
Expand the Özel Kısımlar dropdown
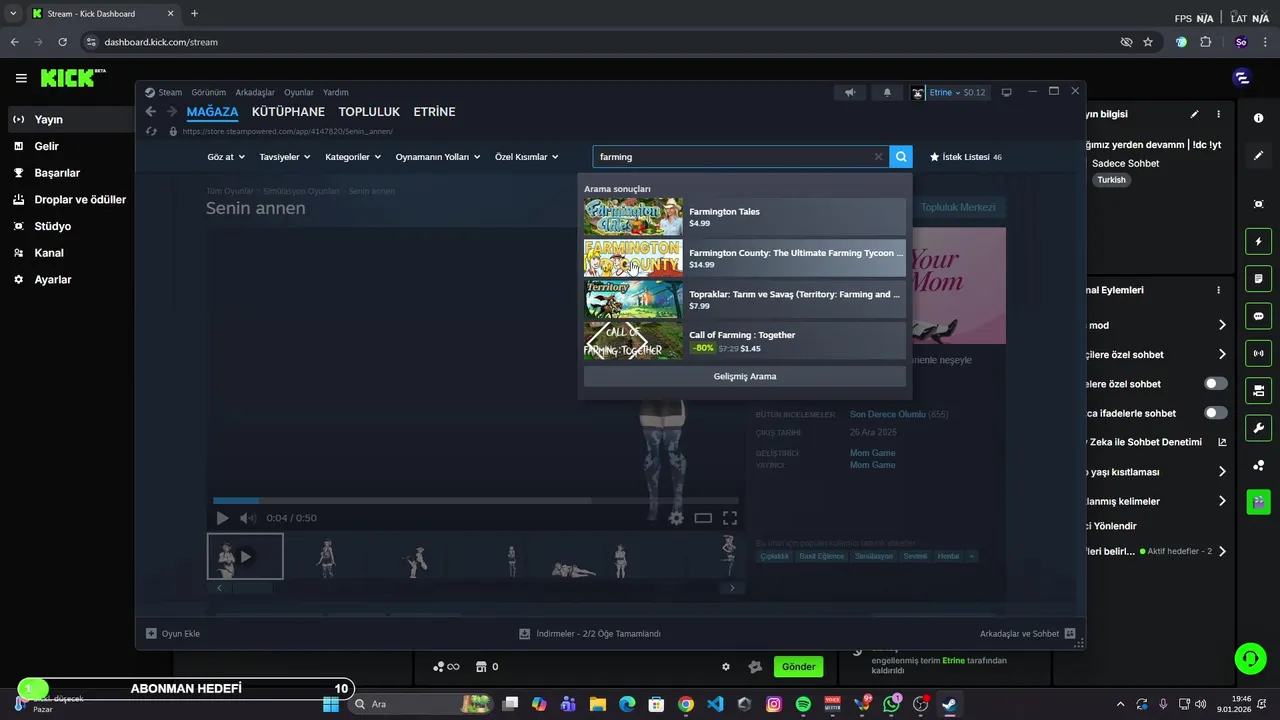(x=527, y=157)
